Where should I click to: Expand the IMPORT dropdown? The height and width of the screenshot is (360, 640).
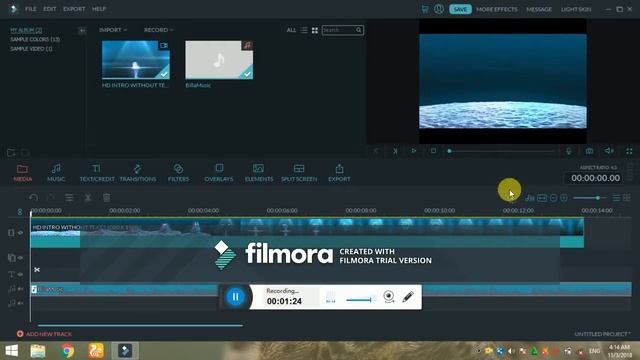pyautogui.click(x=113, y=30)
